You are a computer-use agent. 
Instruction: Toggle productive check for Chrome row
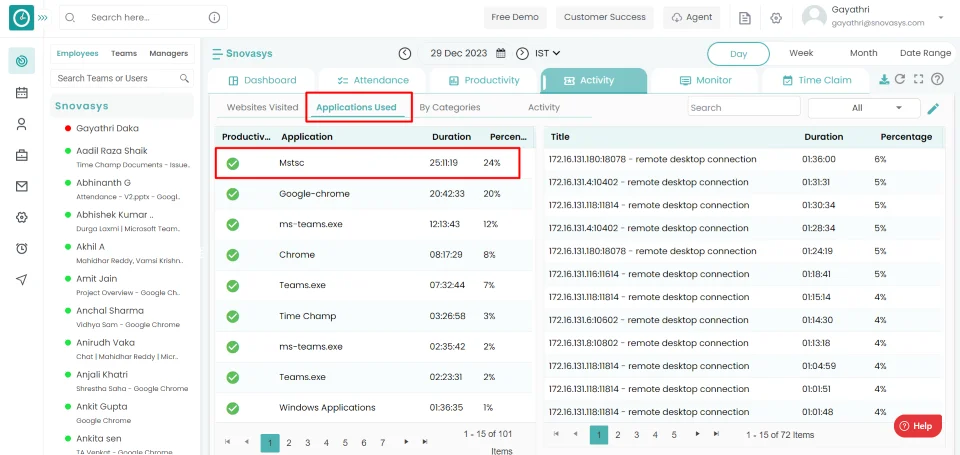coord(233,255)
